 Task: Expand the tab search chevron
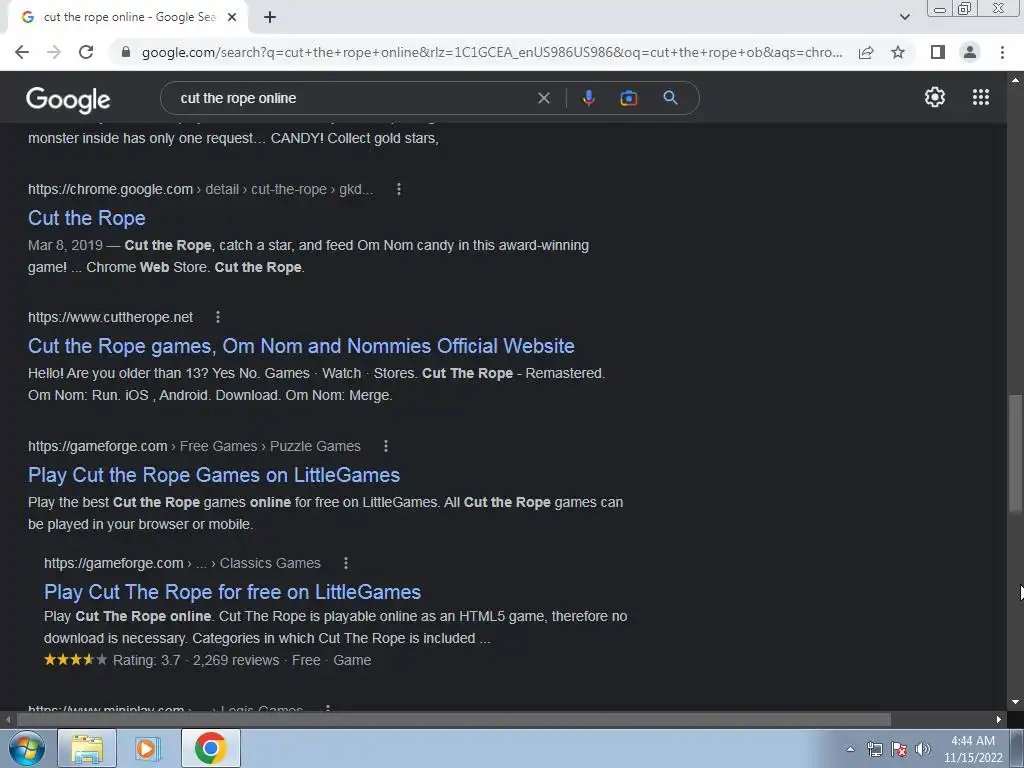[904, 17]
